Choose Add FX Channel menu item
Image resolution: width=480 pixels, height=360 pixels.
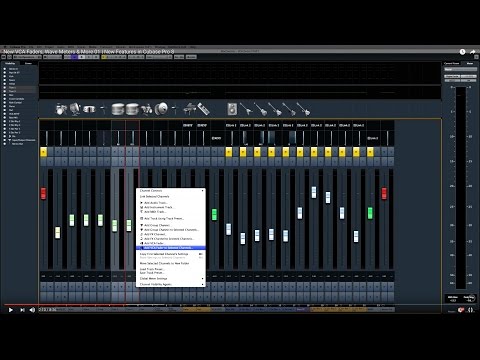click(171, 234)
